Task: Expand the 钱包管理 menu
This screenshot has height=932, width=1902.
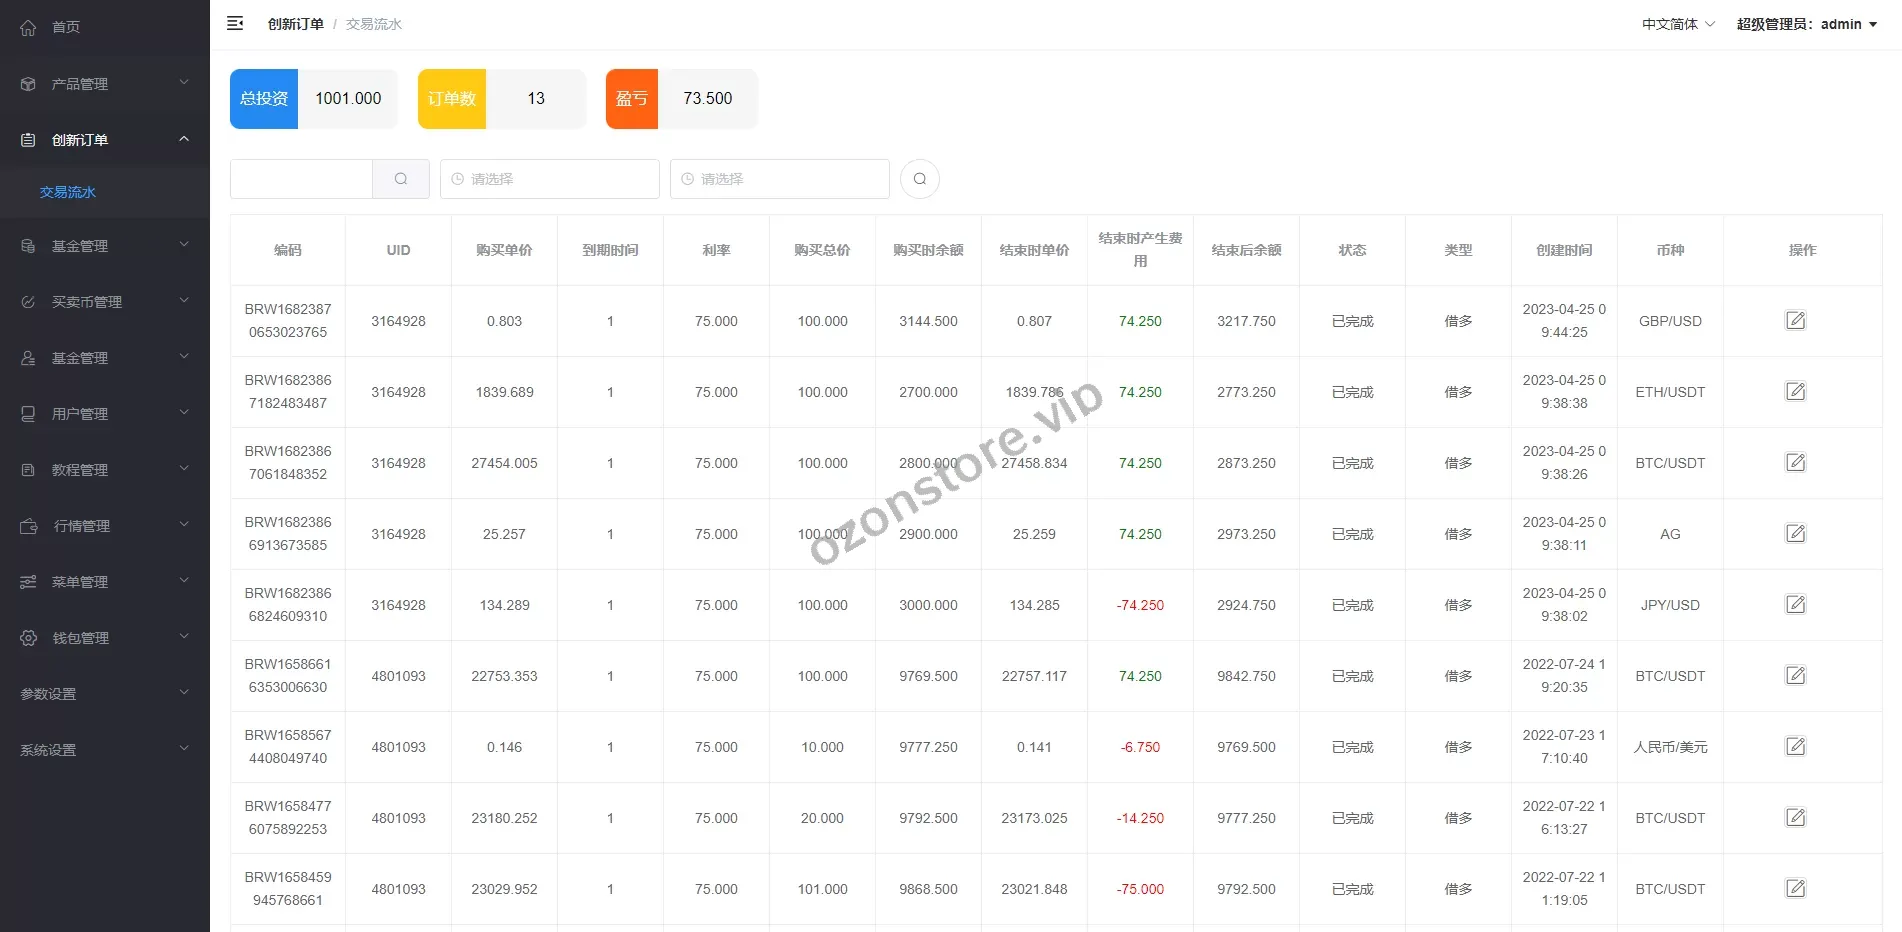Action: (105, 638)
